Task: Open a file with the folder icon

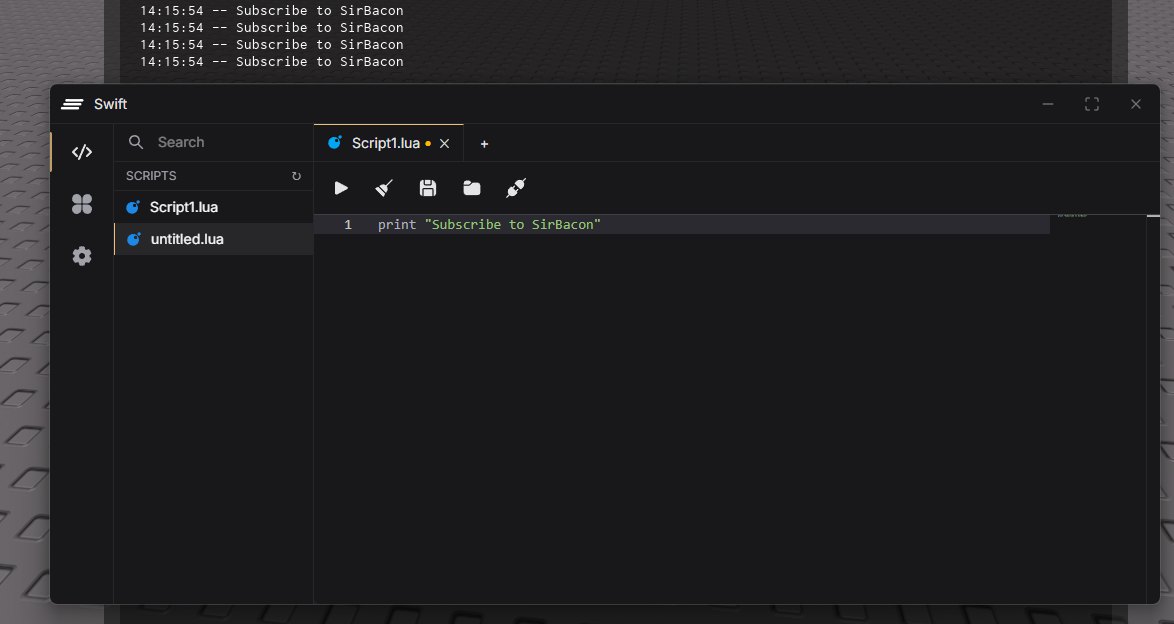Action: (472, 188)
